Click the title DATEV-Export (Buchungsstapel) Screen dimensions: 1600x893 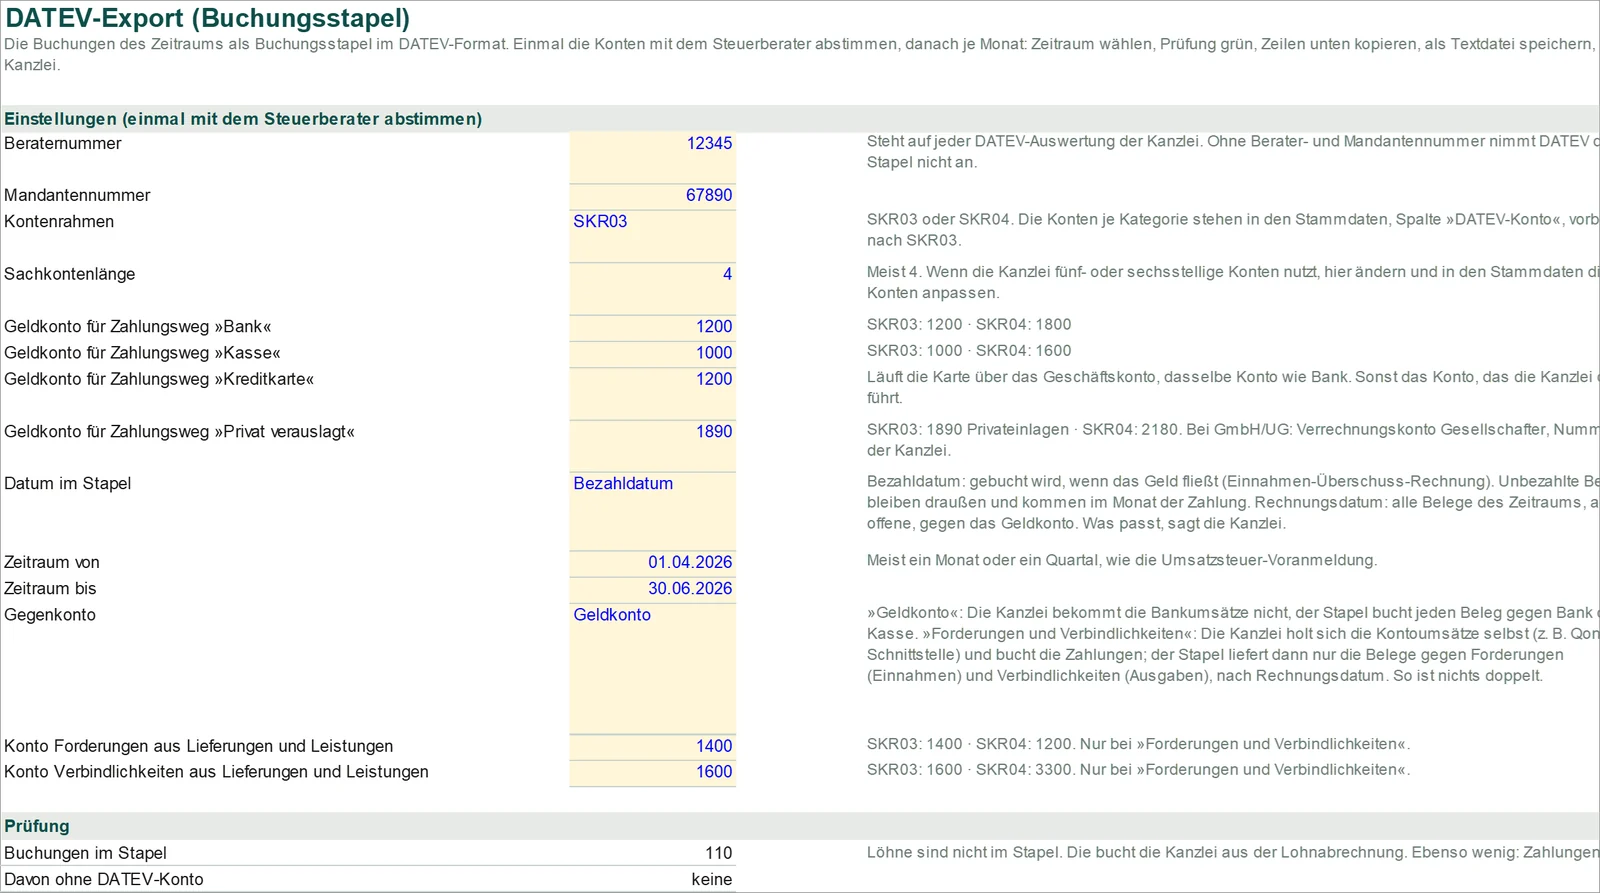208,18
